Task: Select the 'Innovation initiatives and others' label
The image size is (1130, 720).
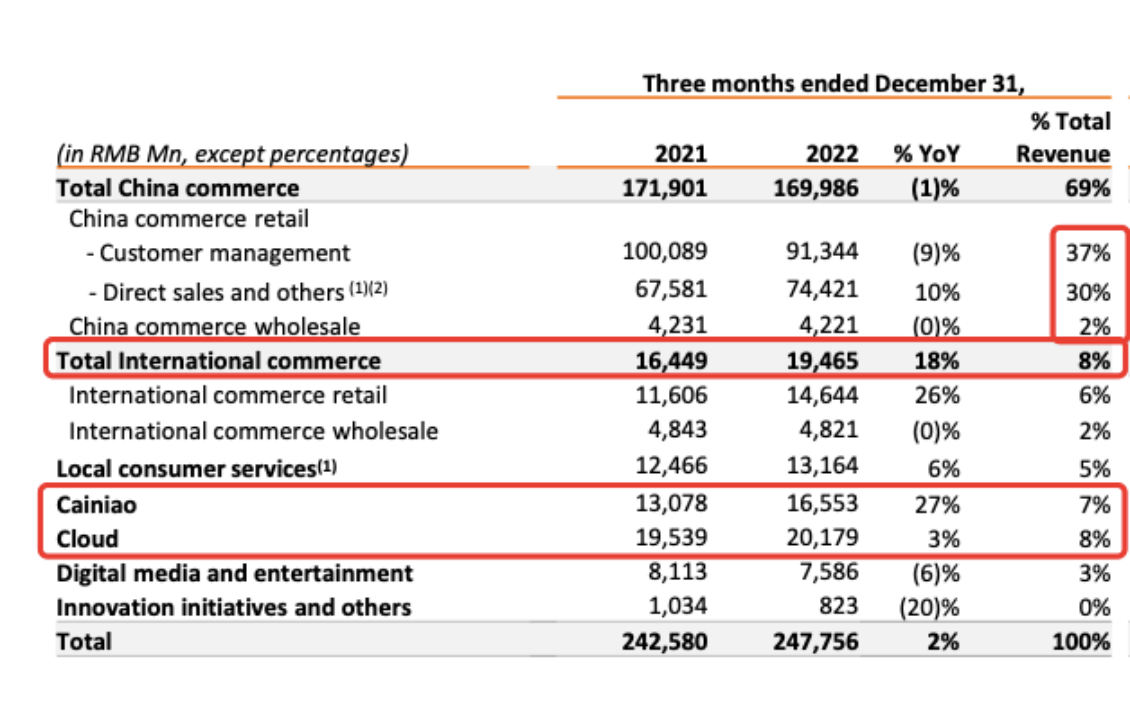Action: (233, 607)
